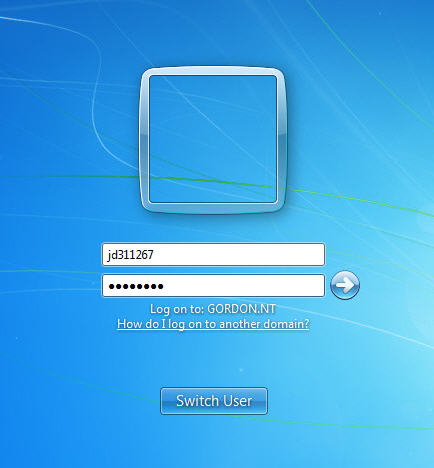The width and height of the screenshot is (434, 468).
Task: Select the empty user account picture frame
Action: 213,140
